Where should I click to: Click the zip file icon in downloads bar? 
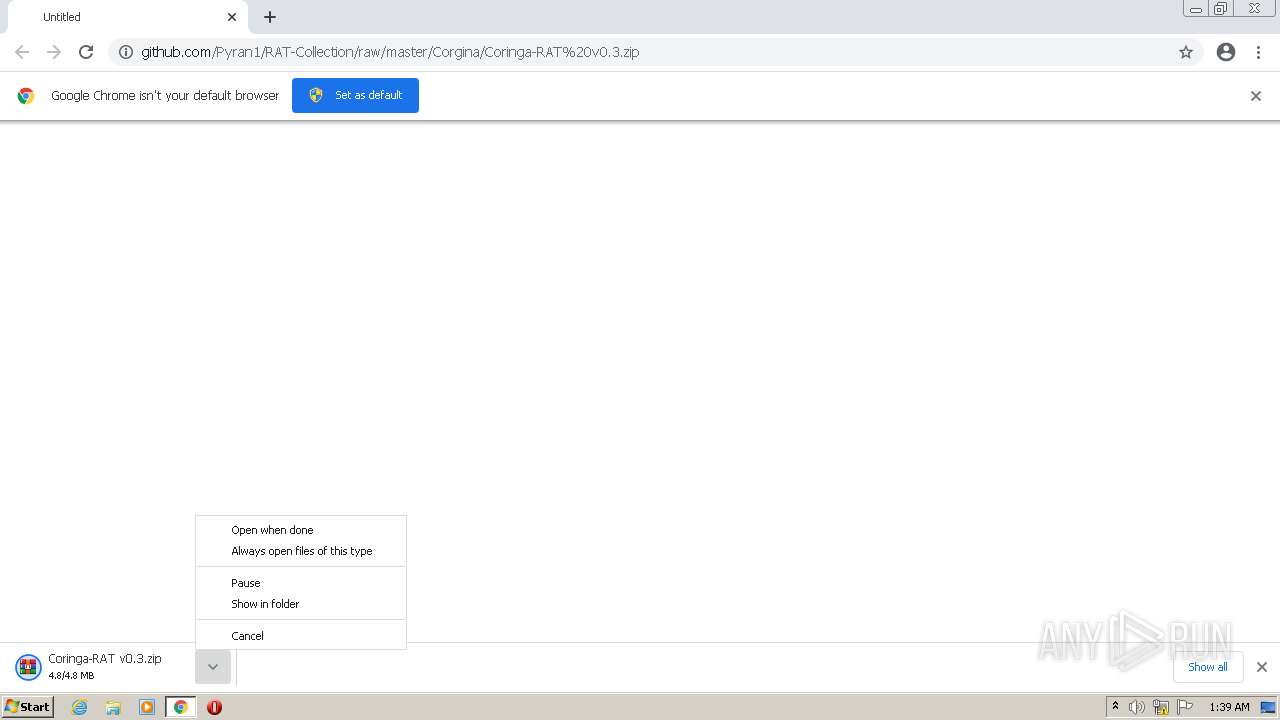[28, 667]
